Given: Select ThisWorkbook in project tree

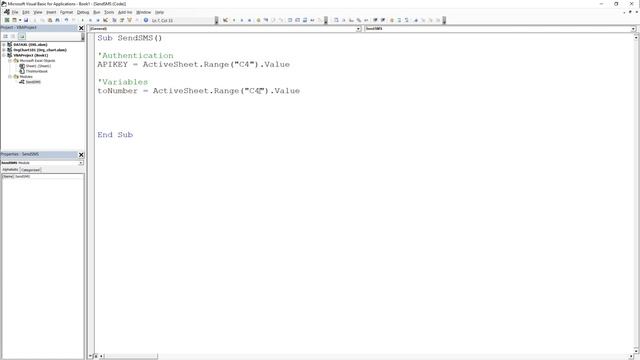Looking at the screenshot, I should click(x=37, y=71).
